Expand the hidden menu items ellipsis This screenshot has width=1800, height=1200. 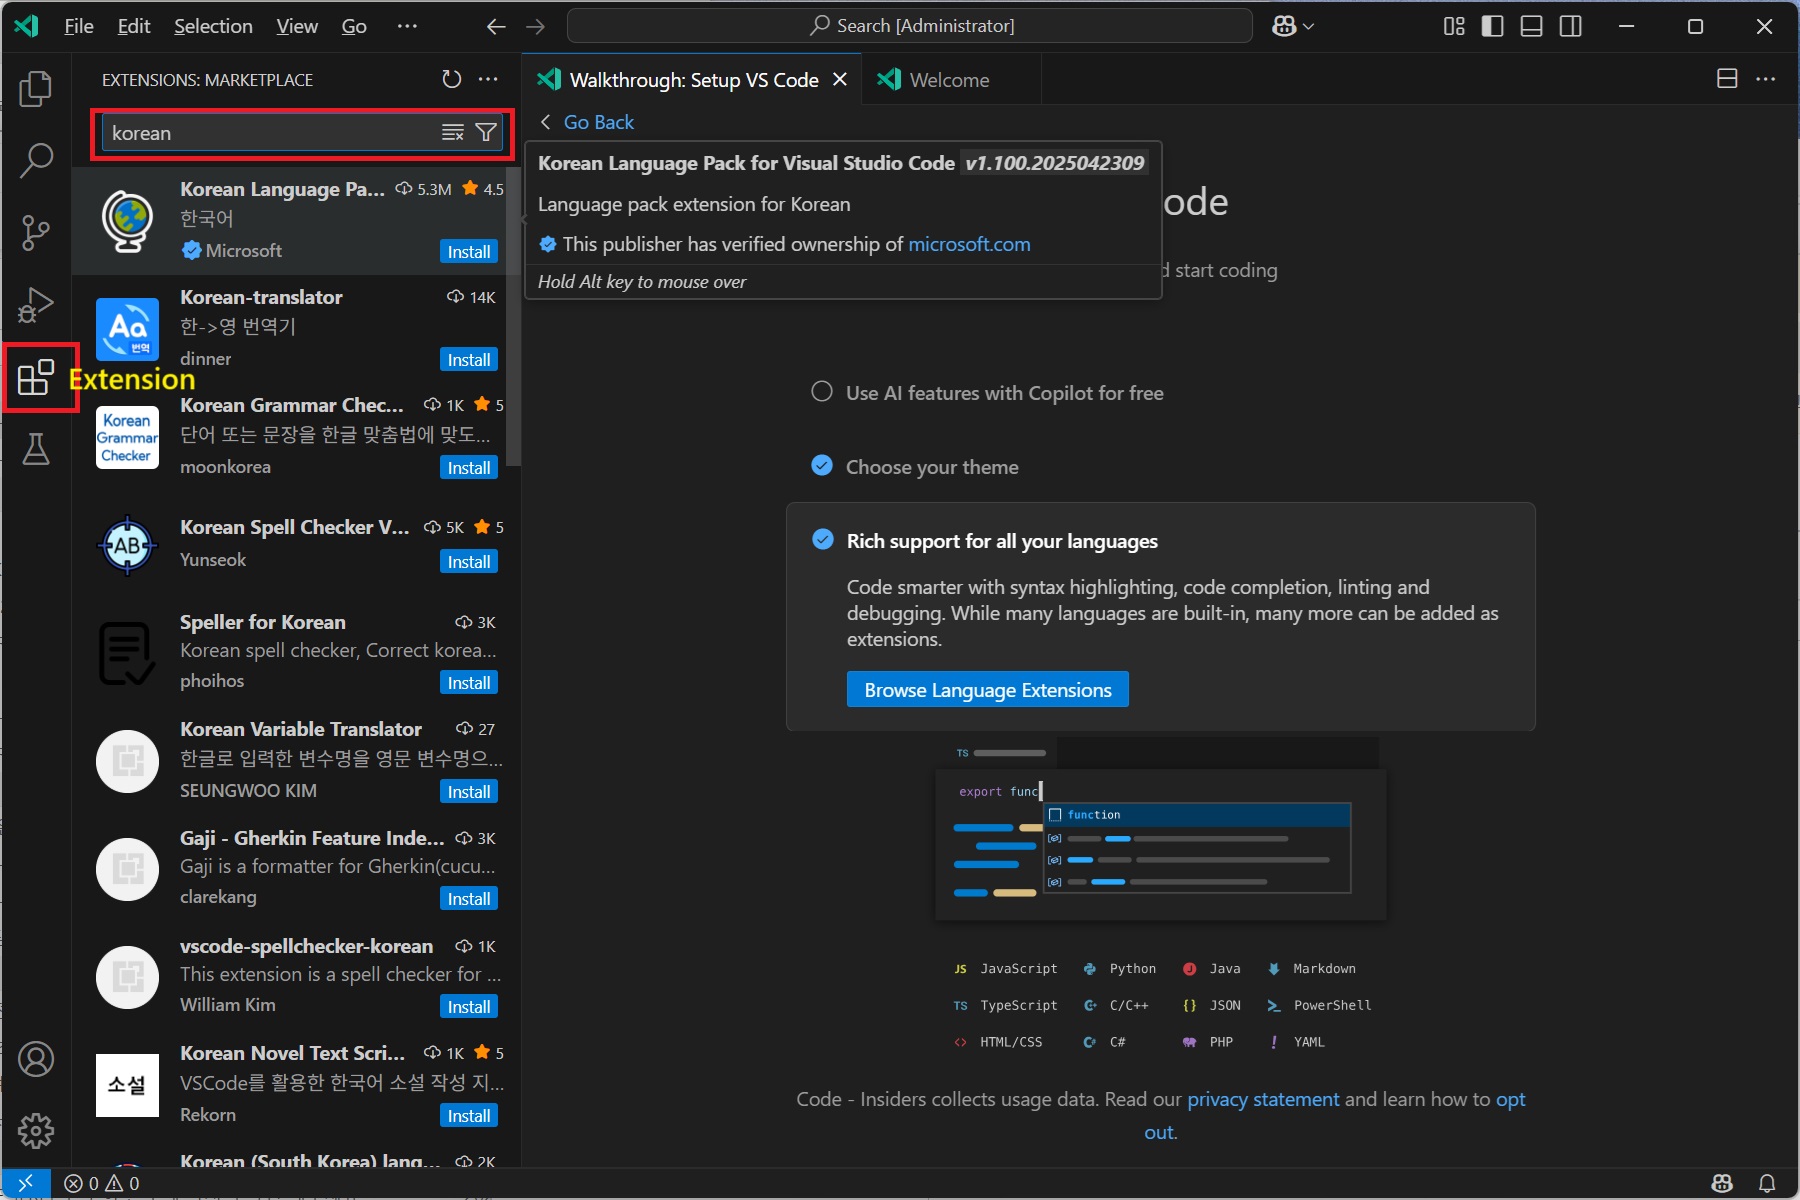[x=407, y=26]
